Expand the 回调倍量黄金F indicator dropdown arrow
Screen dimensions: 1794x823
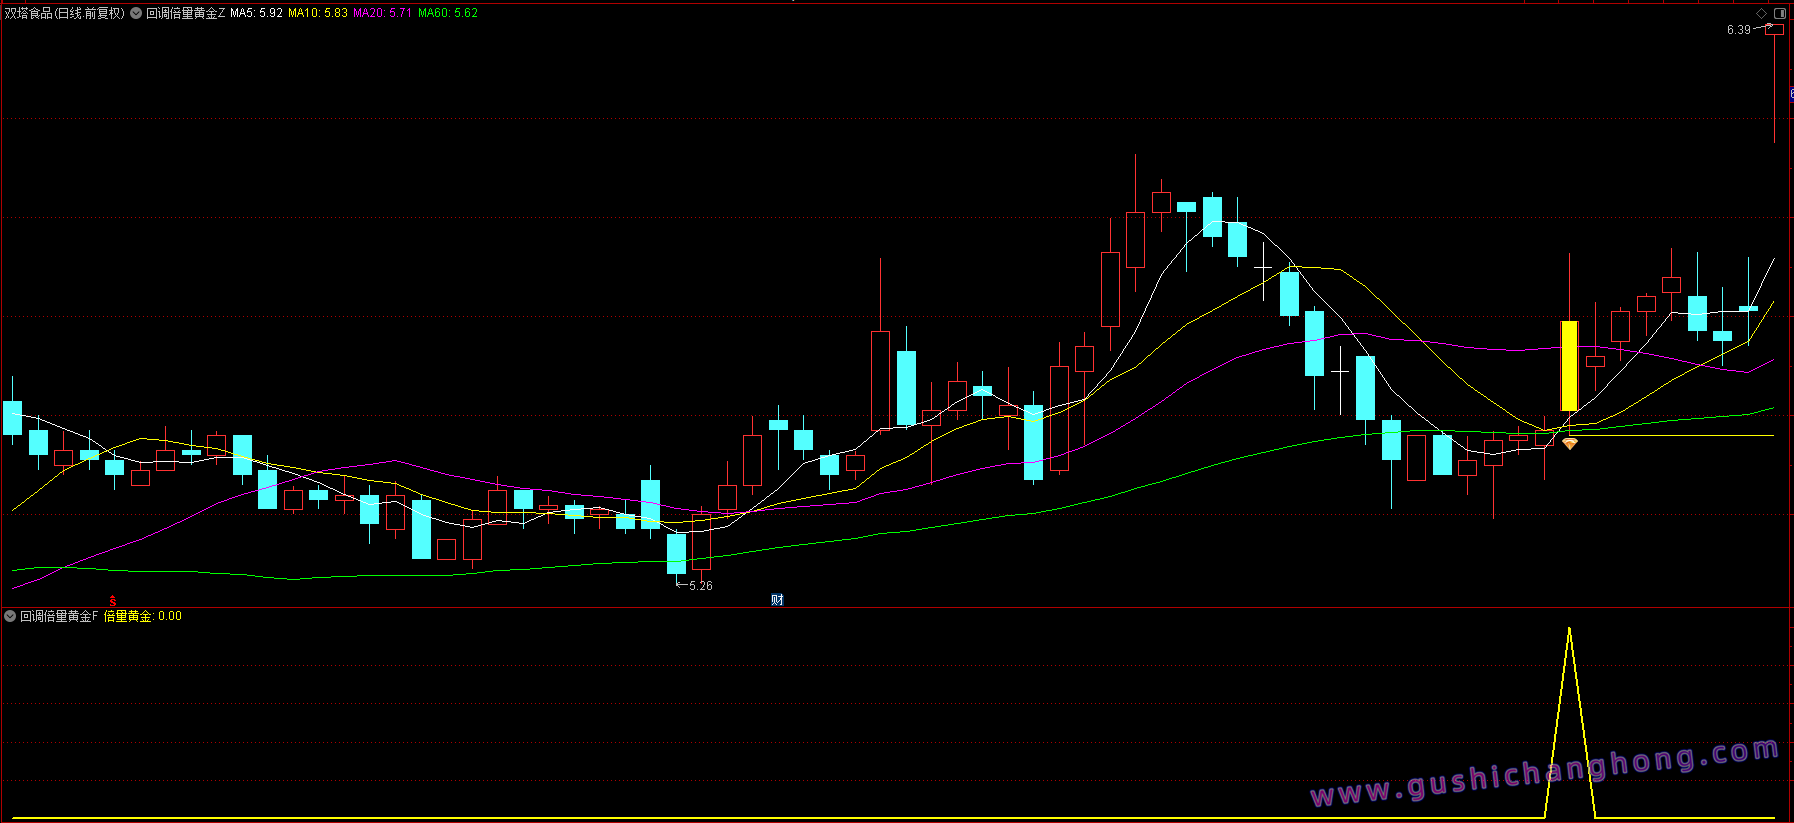tap(10, 616)
